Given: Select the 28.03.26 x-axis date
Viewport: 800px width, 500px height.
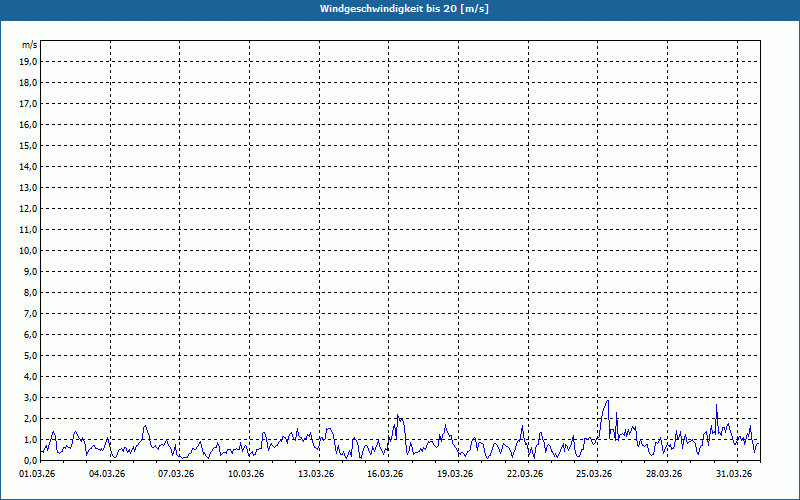Looking at the screenshot, I should [663, 474].
